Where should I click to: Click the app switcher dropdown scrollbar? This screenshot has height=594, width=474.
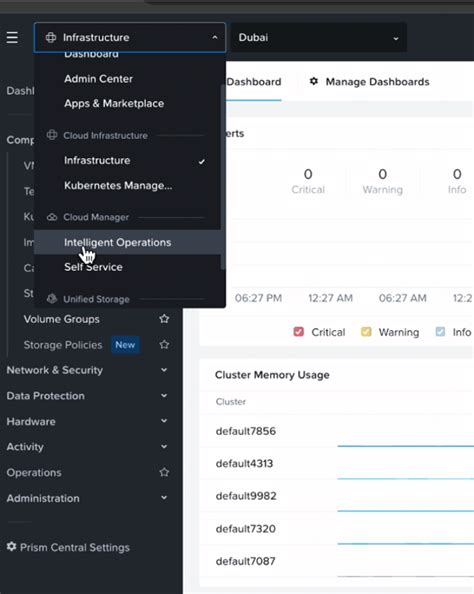[223, 177]
